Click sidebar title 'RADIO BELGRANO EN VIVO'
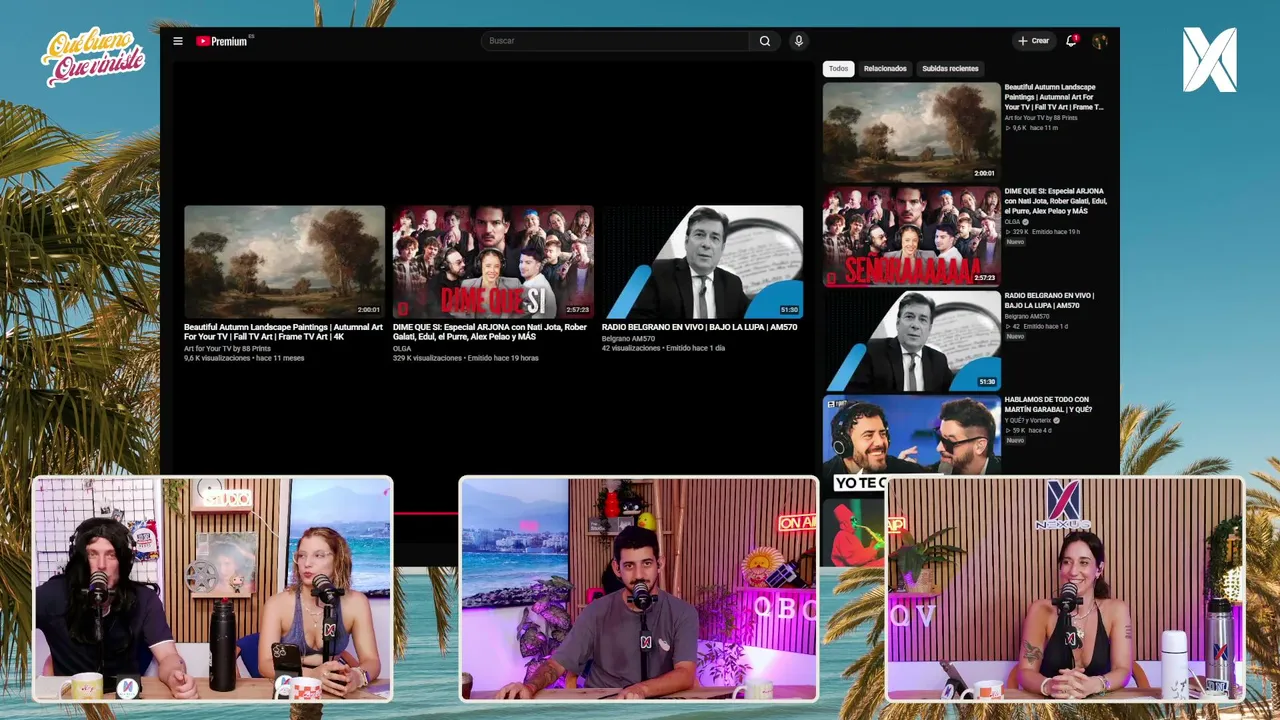The width and height of the screenshot is (1280, 720). click(x=1049, y=300)
